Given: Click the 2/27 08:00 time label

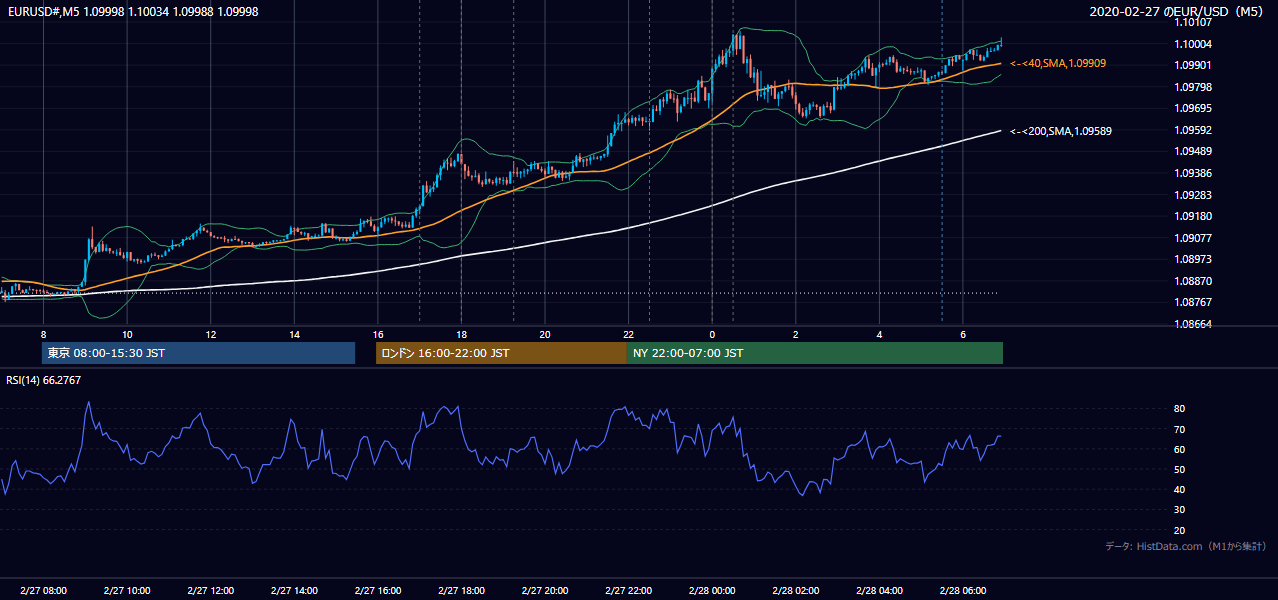Looking at the screenshot, I should (43, 590).
